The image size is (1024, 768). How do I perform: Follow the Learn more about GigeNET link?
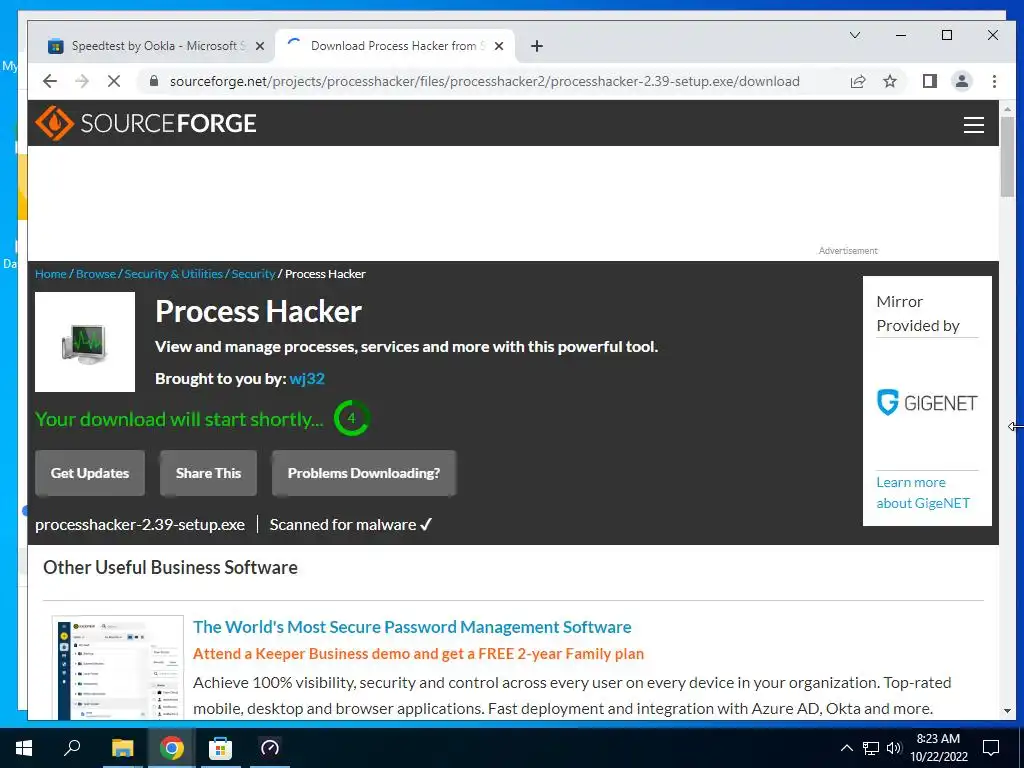(923, 492)
